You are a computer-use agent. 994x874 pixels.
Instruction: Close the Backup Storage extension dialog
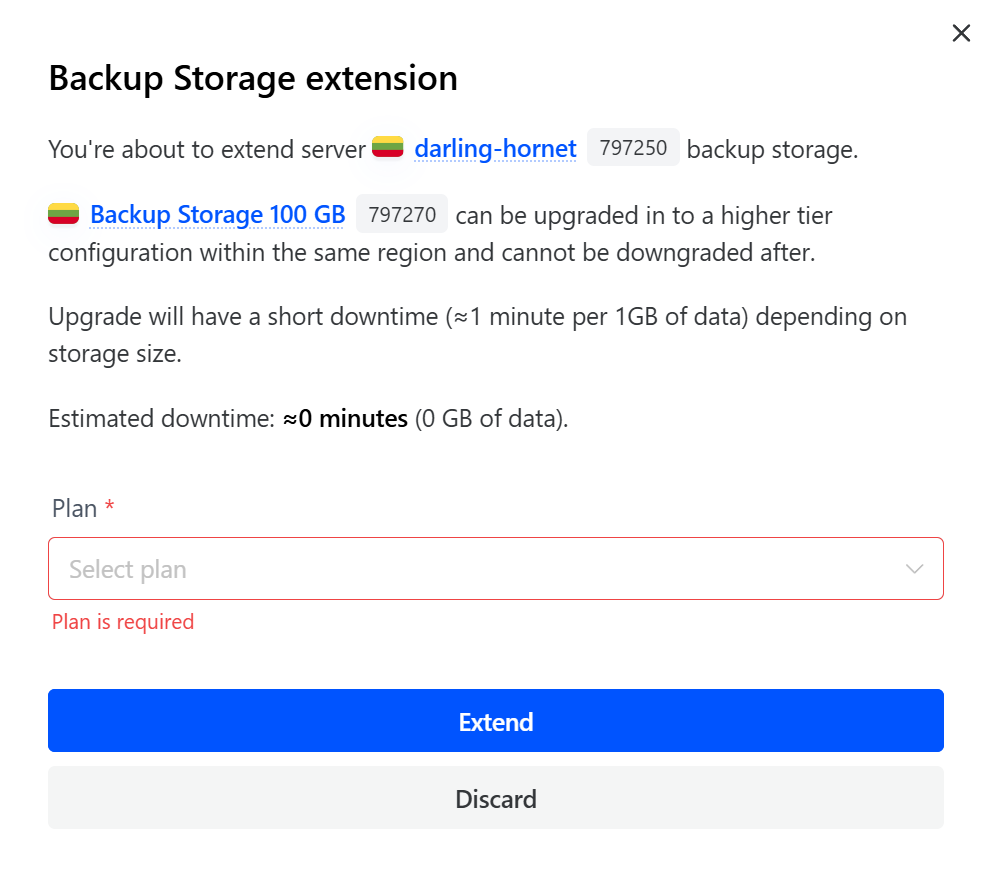961,33
